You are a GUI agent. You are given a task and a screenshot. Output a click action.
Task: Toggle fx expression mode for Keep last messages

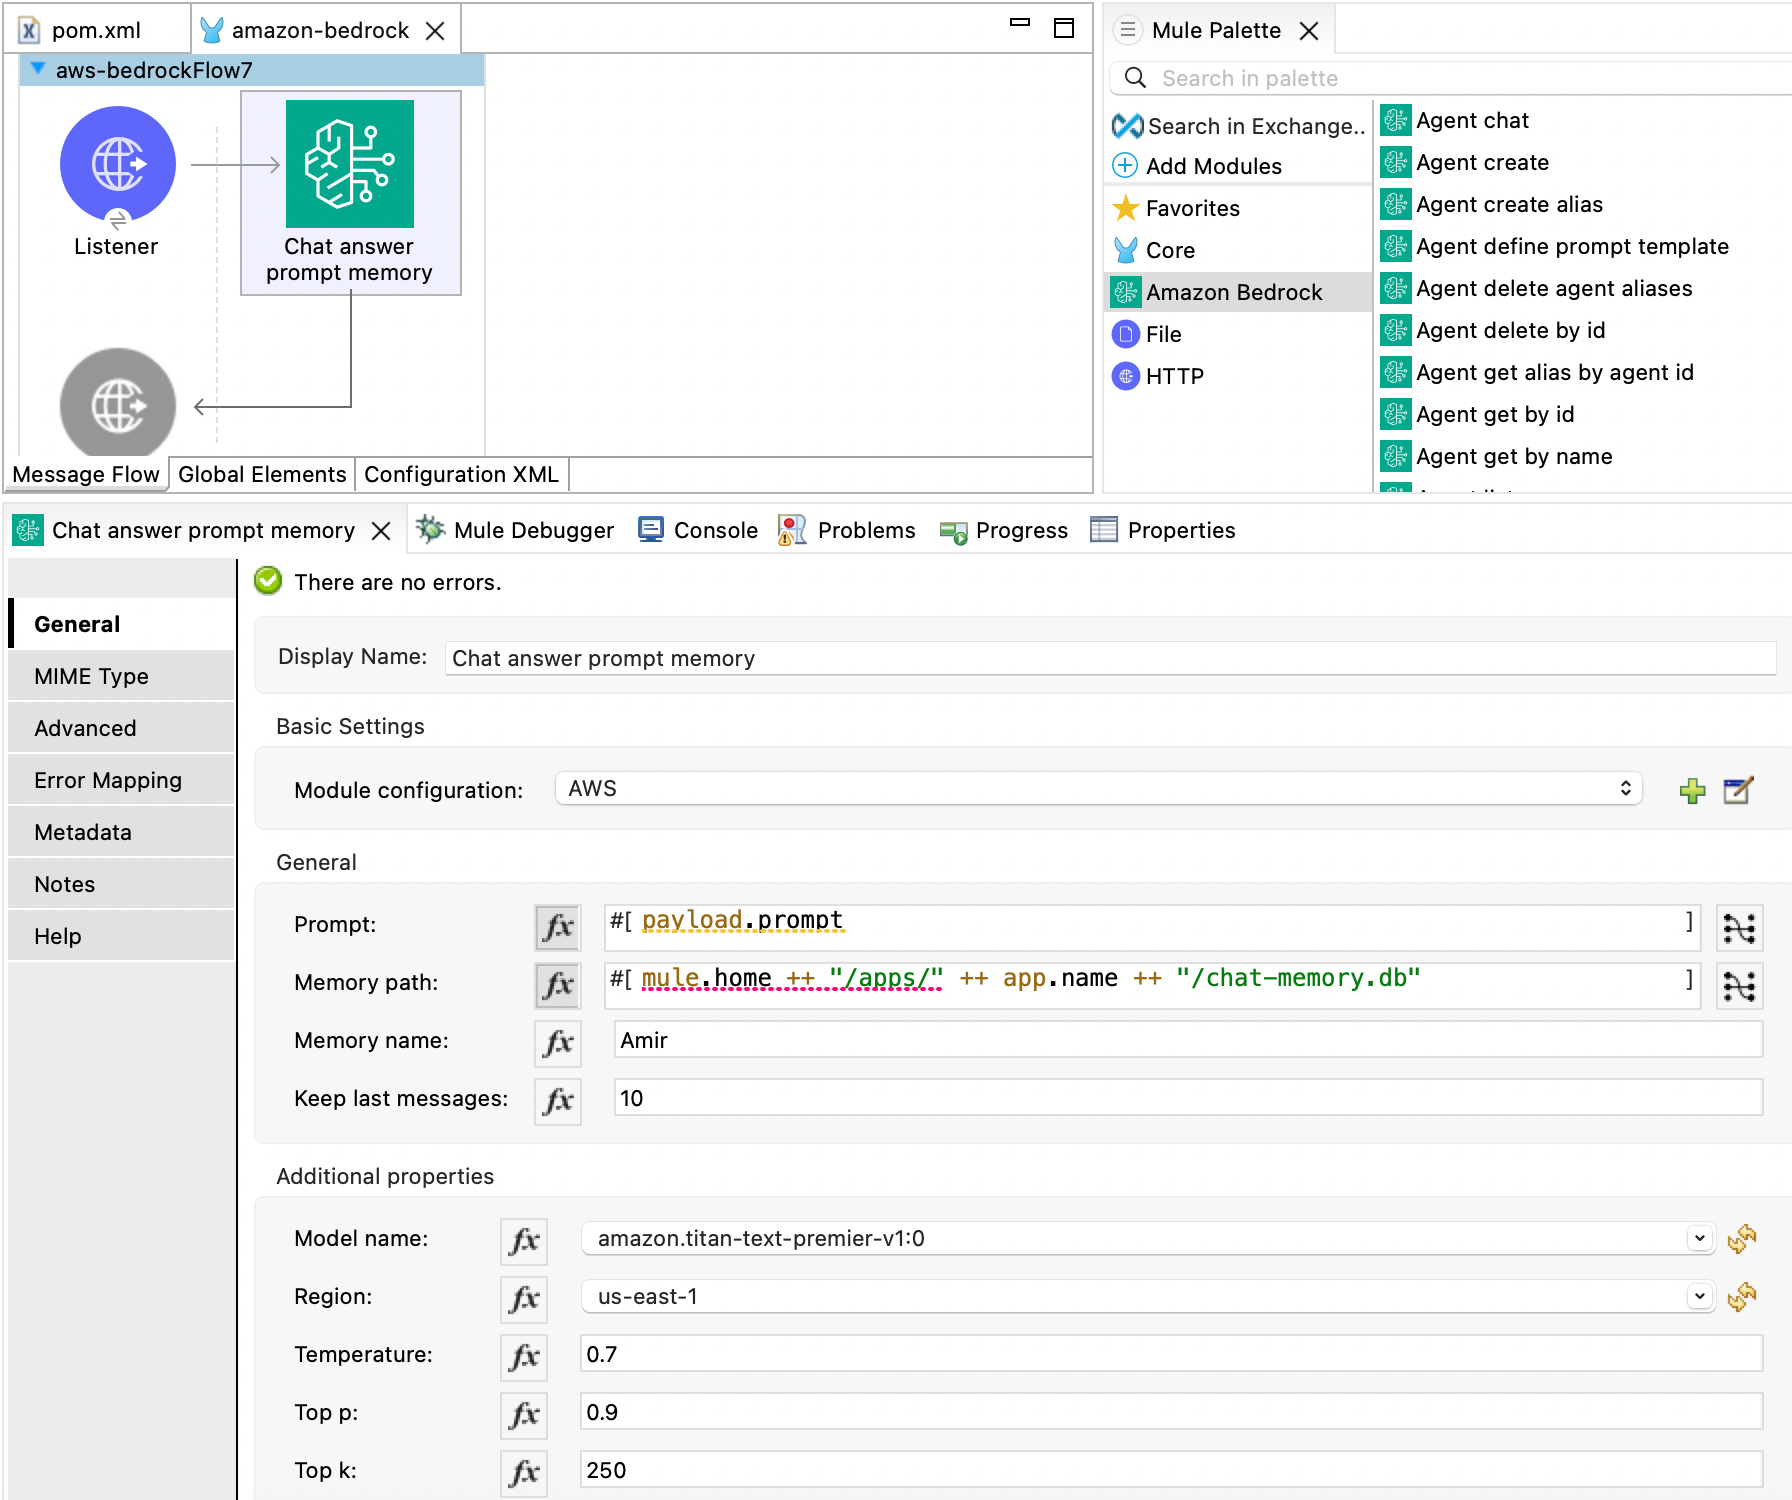pos(558,1102)
